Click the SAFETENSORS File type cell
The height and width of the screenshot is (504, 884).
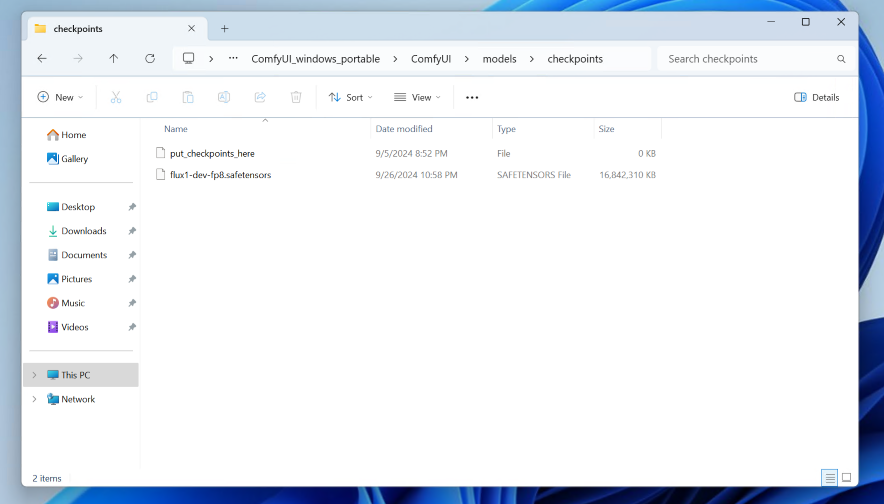coord(534,175)
